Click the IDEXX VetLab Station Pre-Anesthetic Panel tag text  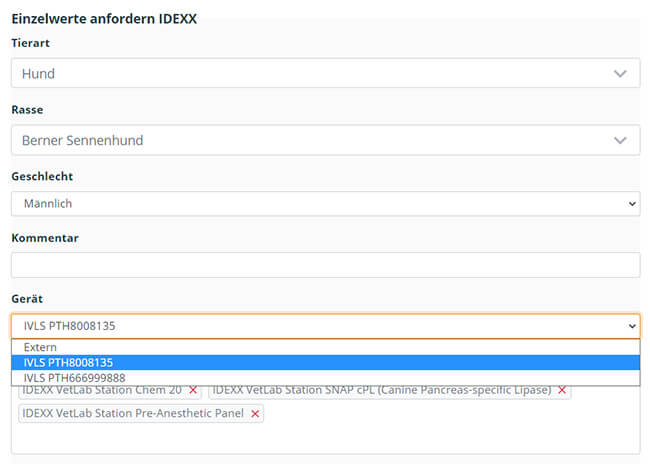pyautogui.click(x=133, y=413)
